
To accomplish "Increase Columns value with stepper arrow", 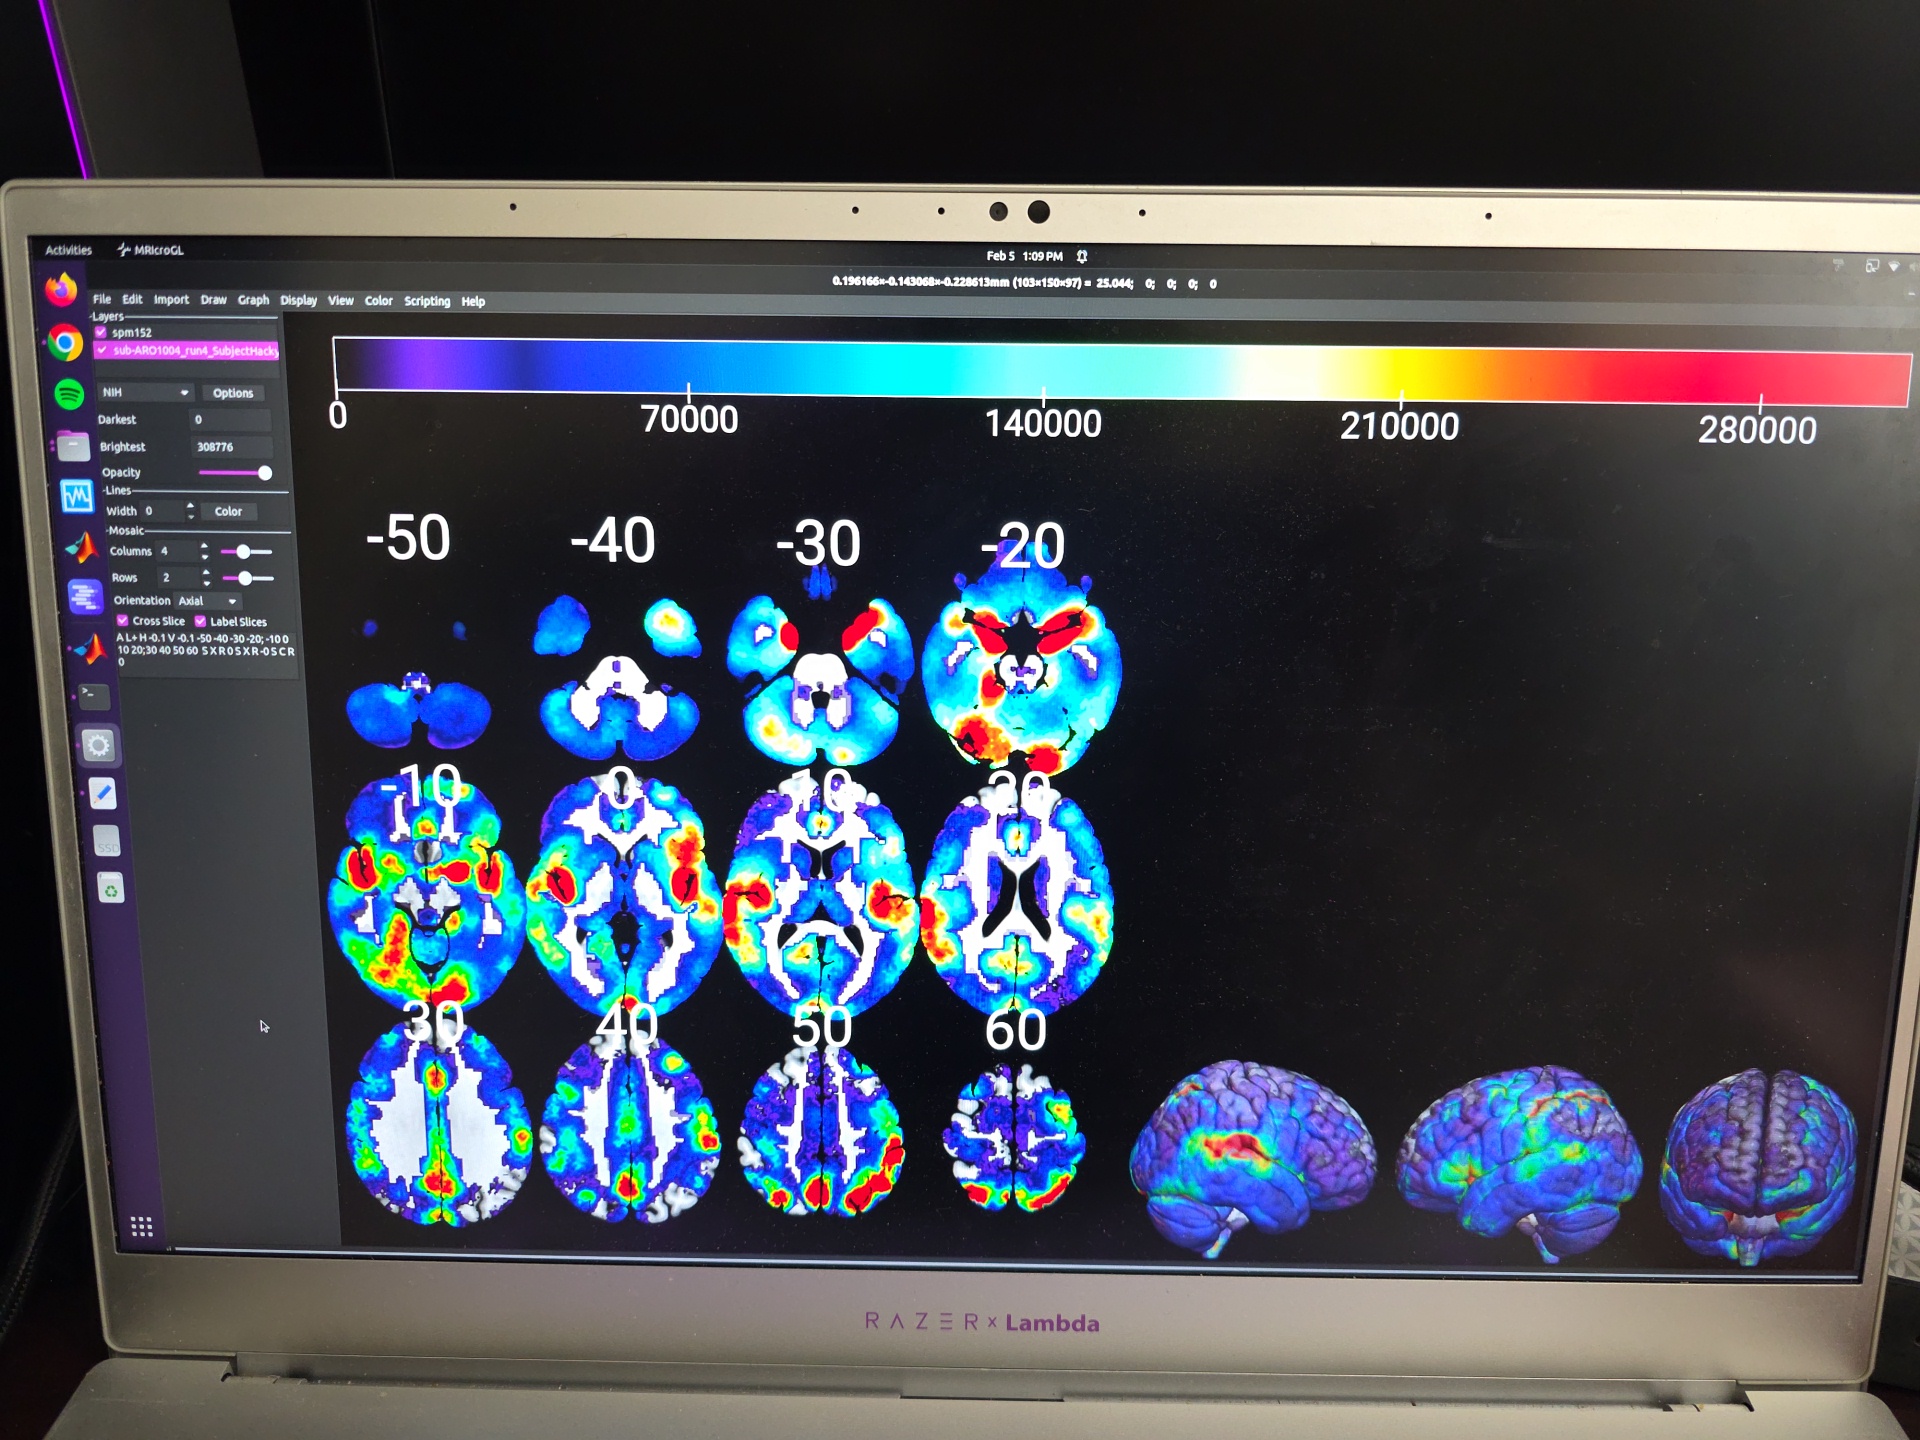I will 204,546.
